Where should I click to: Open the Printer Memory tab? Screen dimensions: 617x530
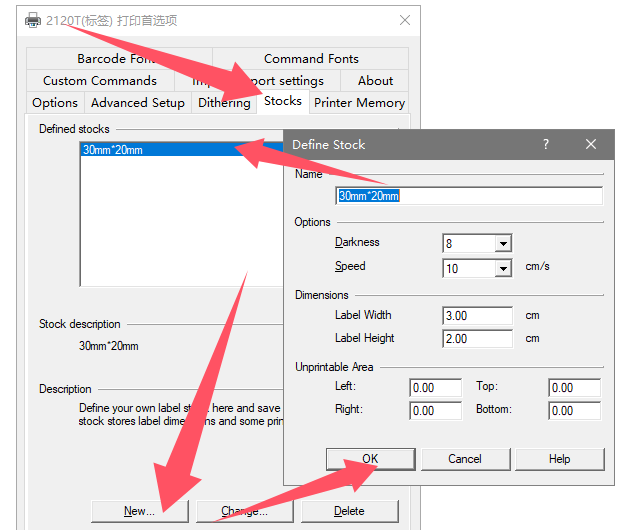(359, 102)
